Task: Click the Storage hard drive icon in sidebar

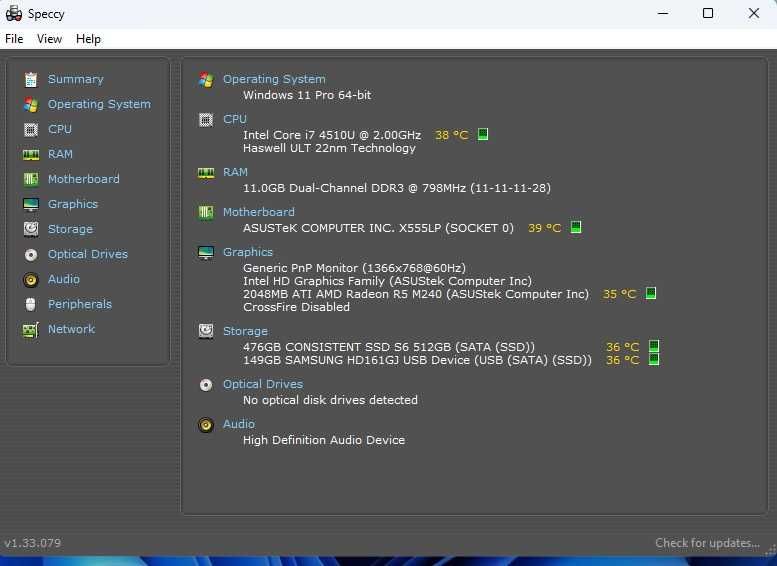Action: point(31,229)
